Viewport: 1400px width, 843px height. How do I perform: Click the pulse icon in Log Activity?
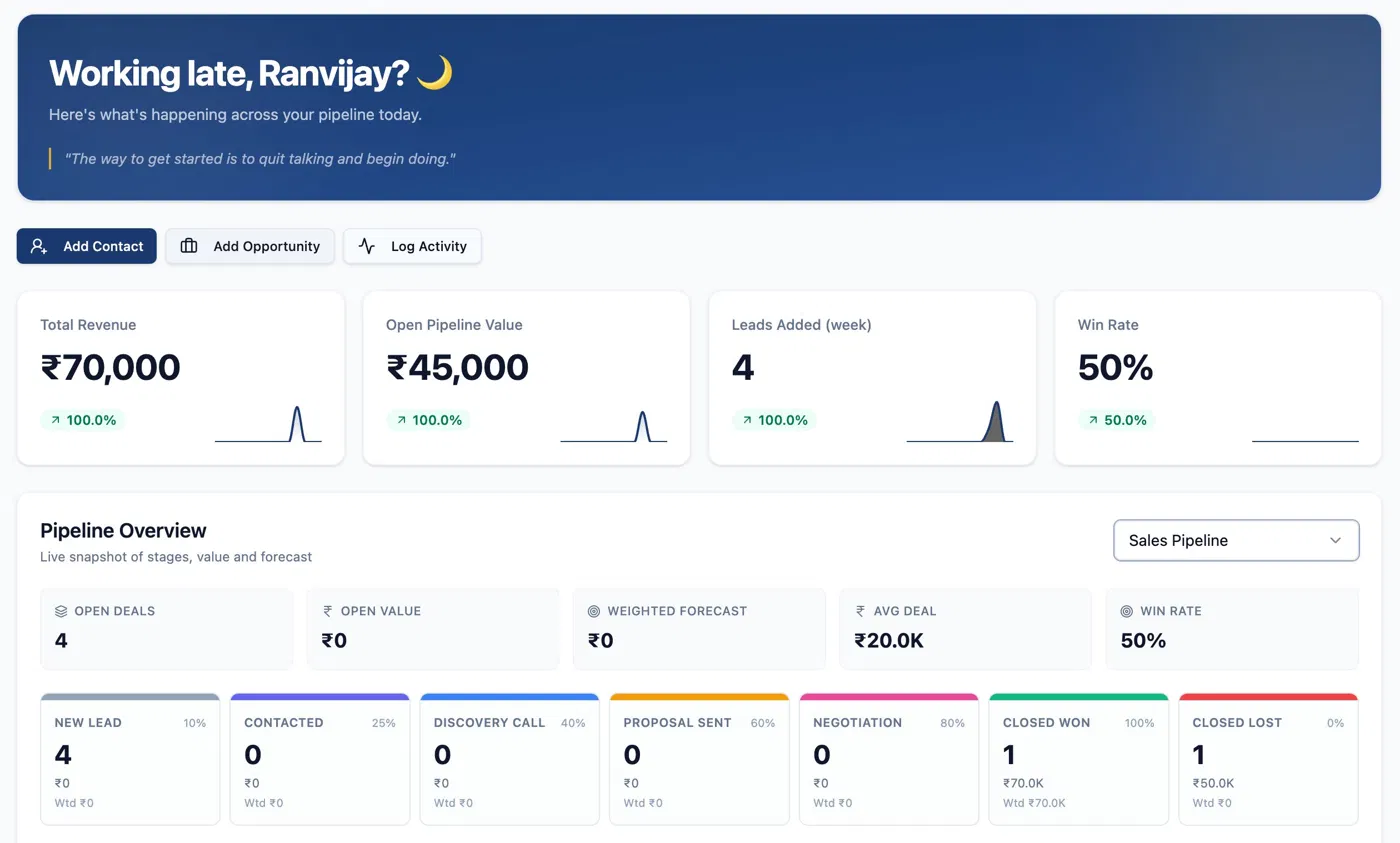pyautogui.click(x=367, y=246)
